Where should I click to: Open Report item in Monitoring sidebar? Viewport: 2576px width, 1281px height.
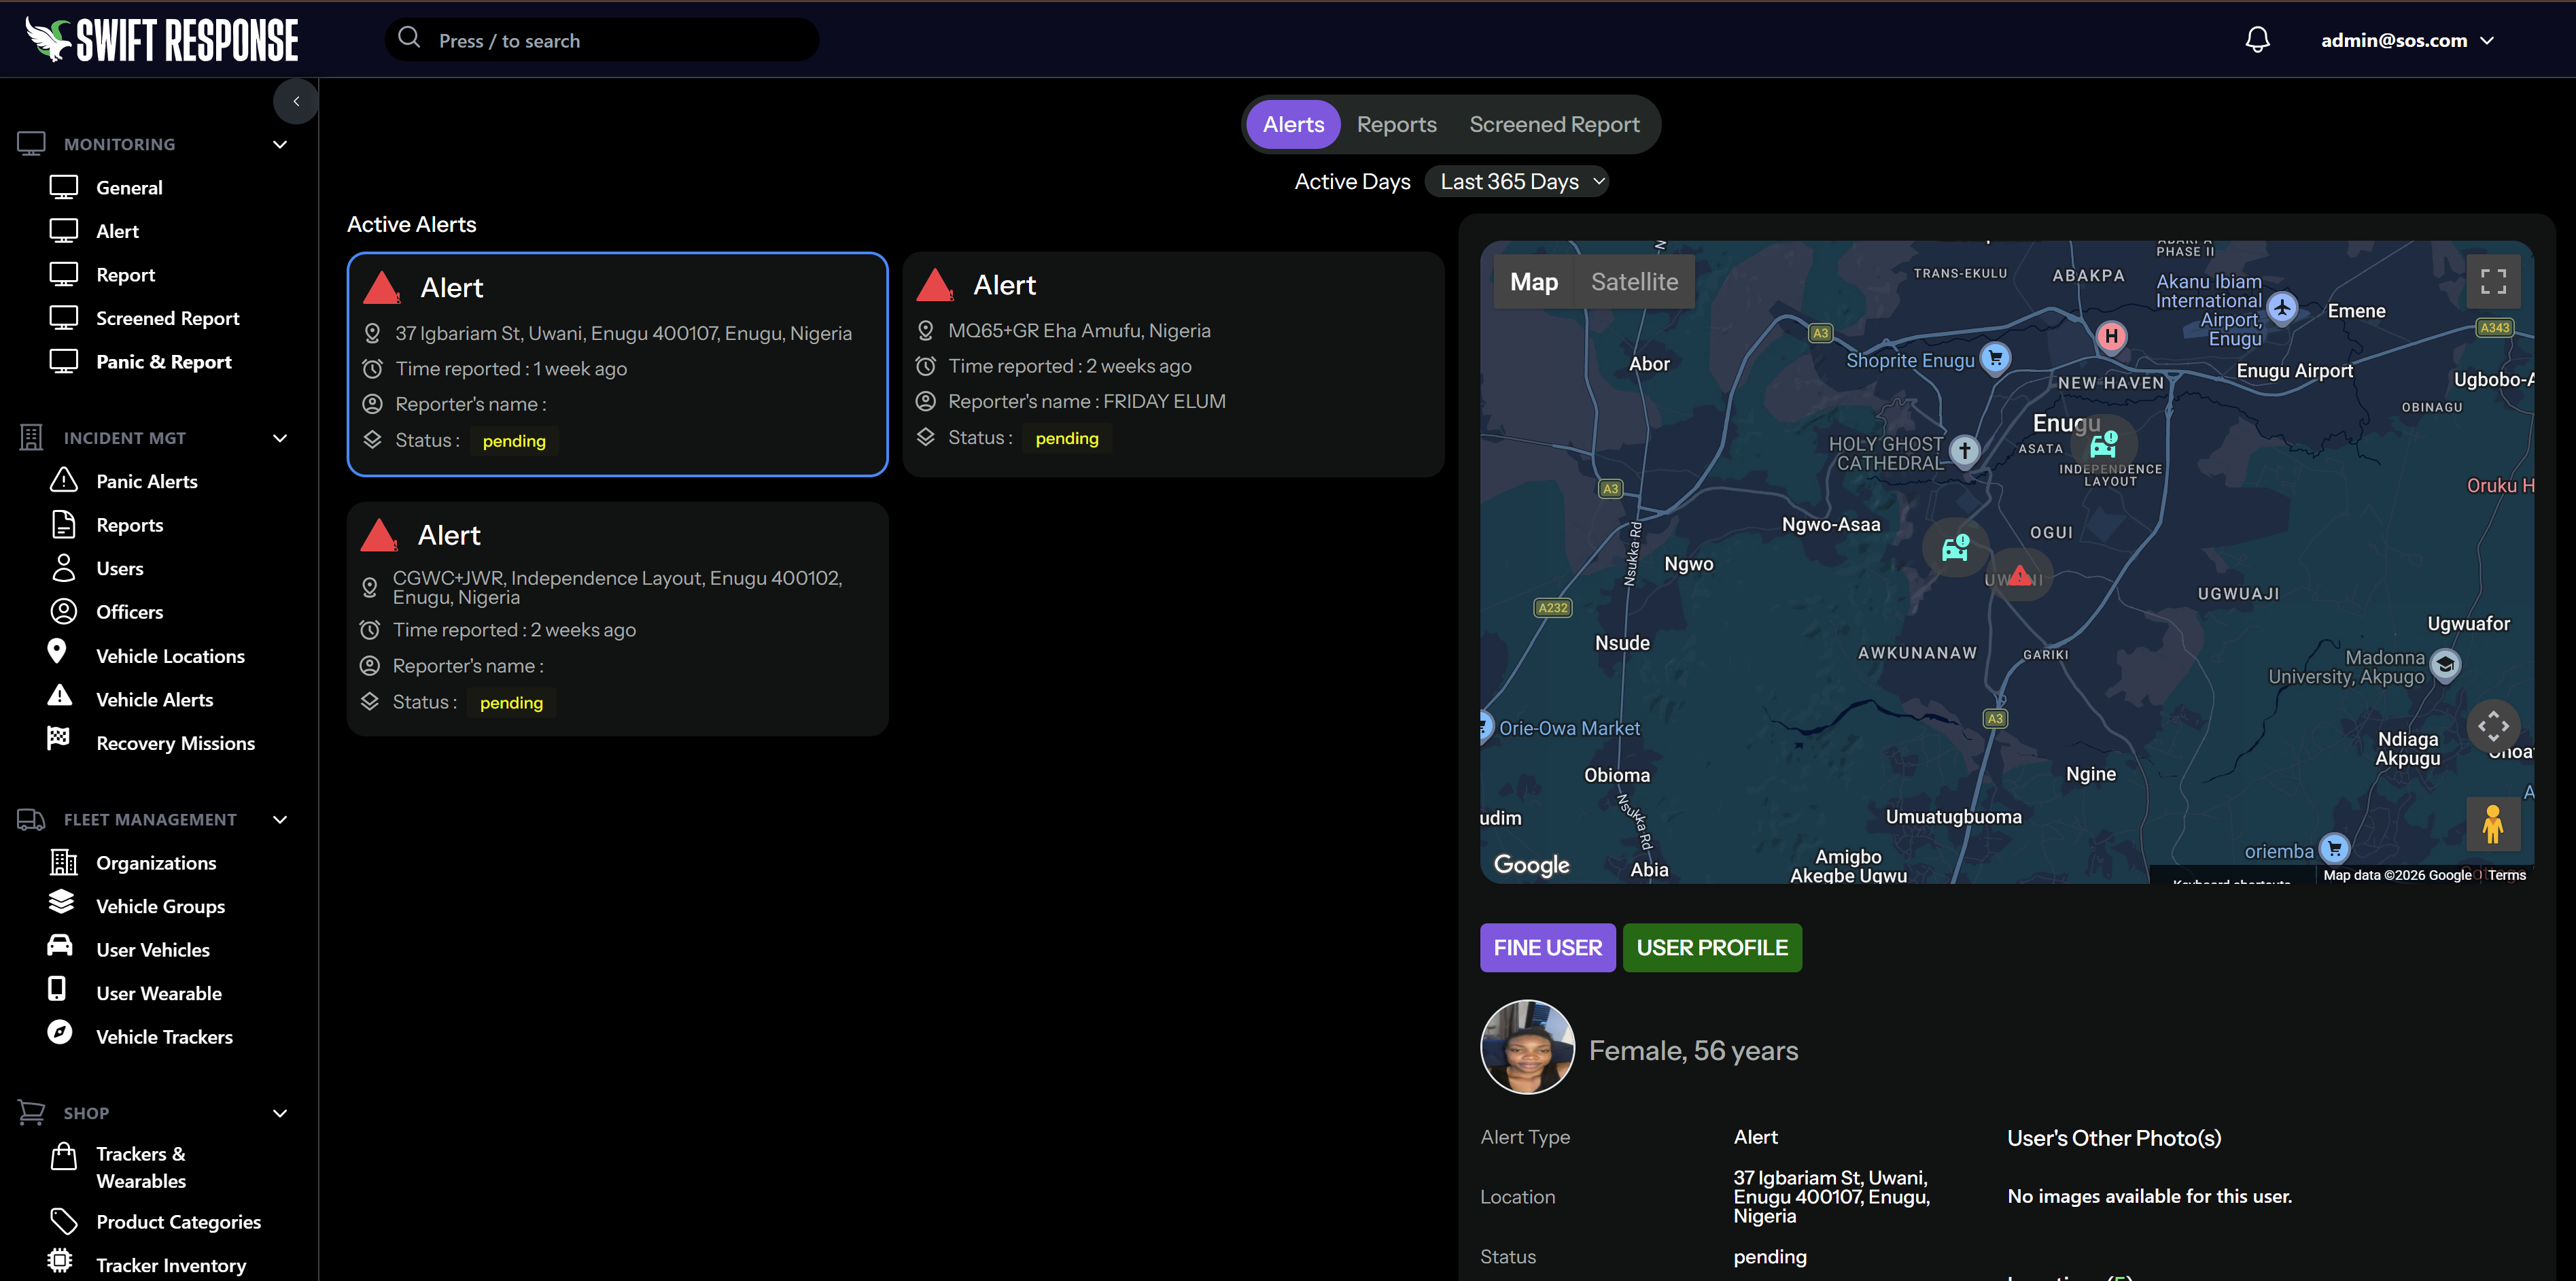(125, 274)
